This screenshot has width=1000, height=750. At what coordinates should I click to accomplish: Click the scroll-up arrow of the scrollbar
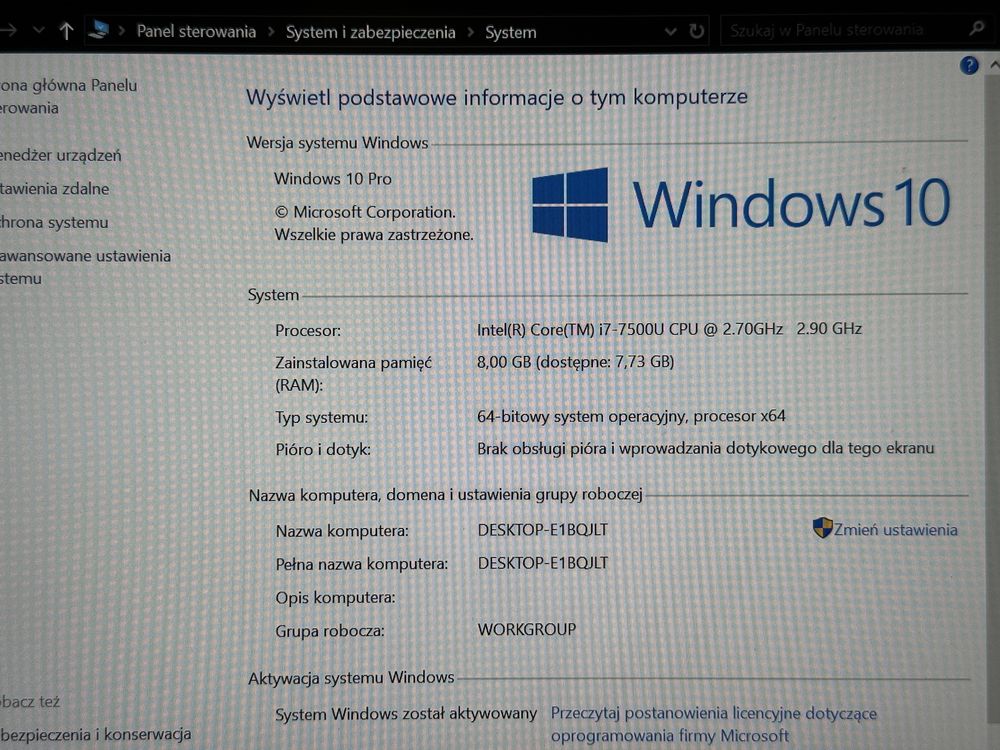click(994, 64)
